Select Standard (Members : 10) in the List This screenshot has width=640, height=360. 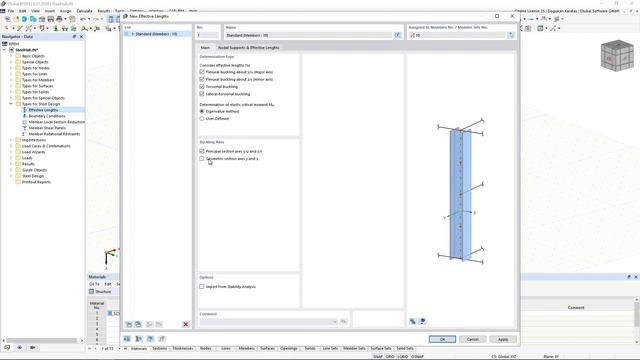pyautogui.click(x=157, y=34)
